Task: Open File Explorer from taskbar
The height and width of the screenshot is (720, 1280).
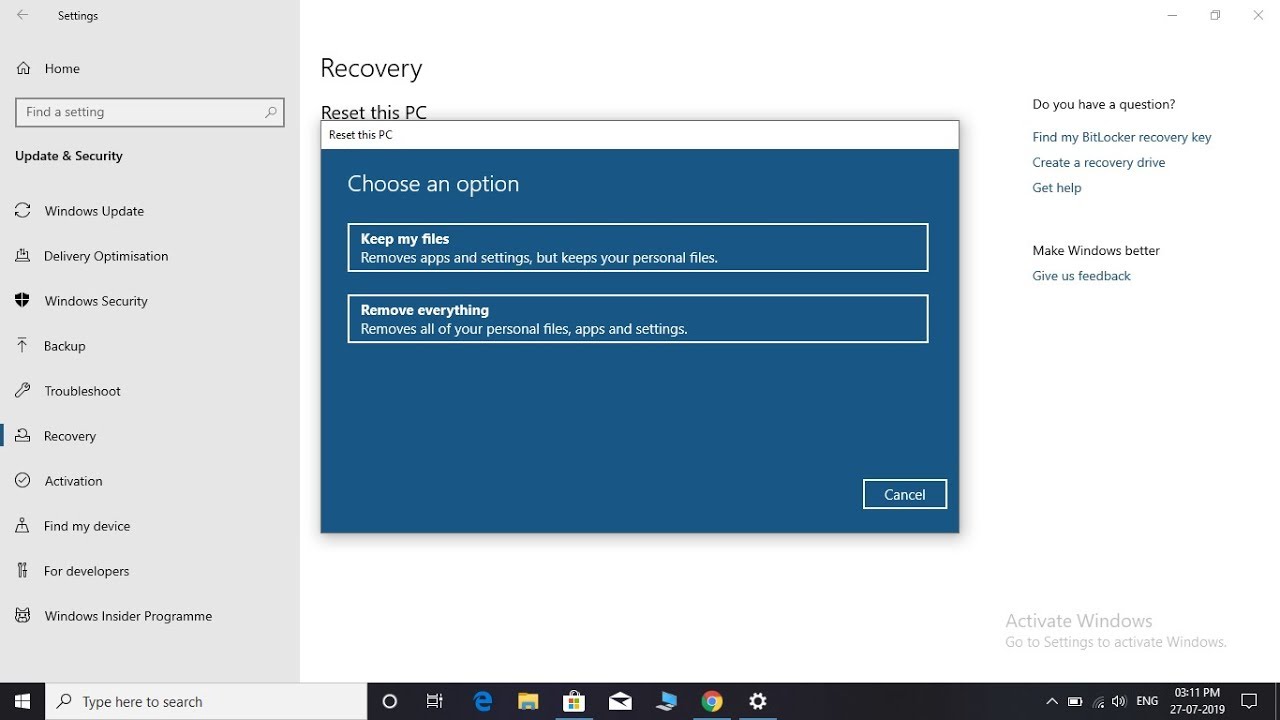Action: coord(528,701)
